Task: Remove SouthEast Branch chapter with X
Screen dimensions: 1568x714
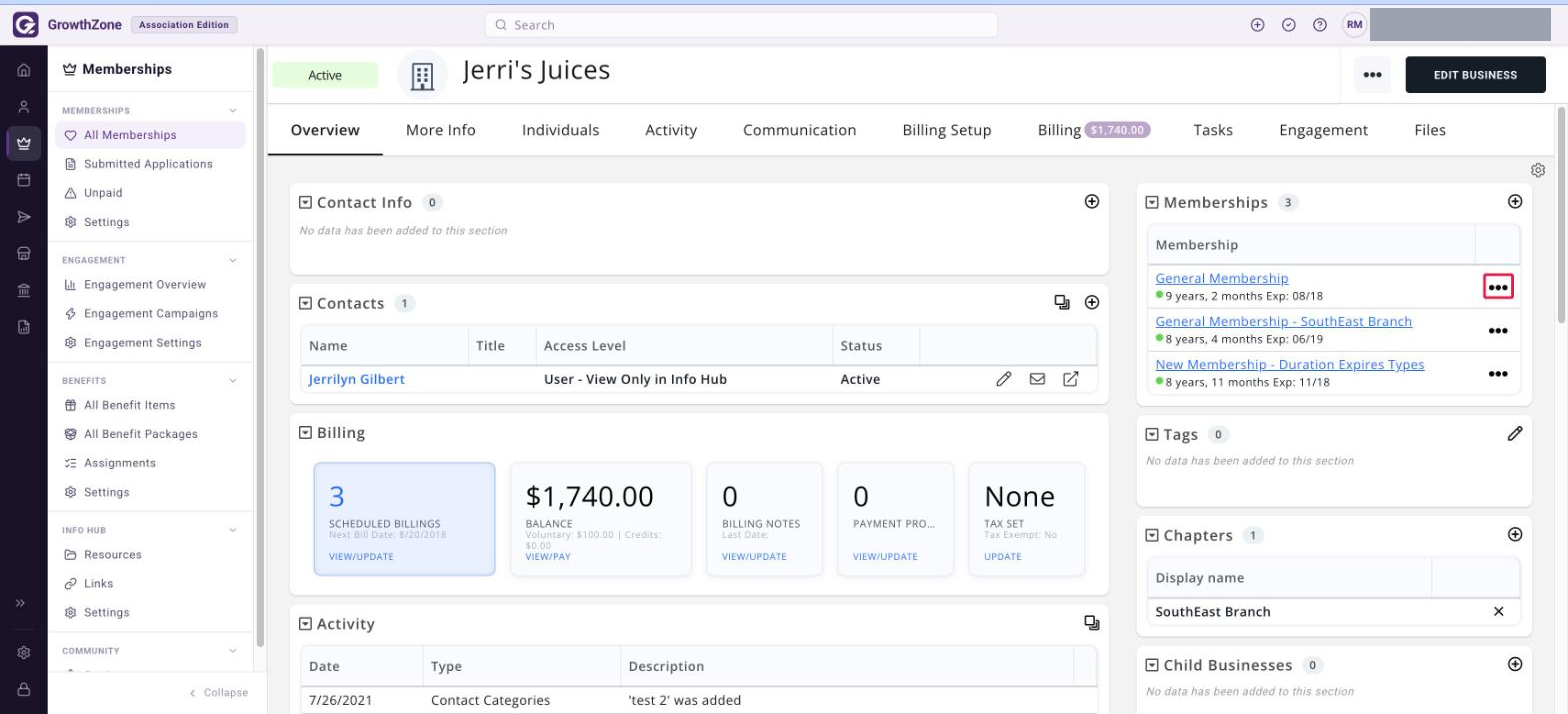Action: 1498,611
